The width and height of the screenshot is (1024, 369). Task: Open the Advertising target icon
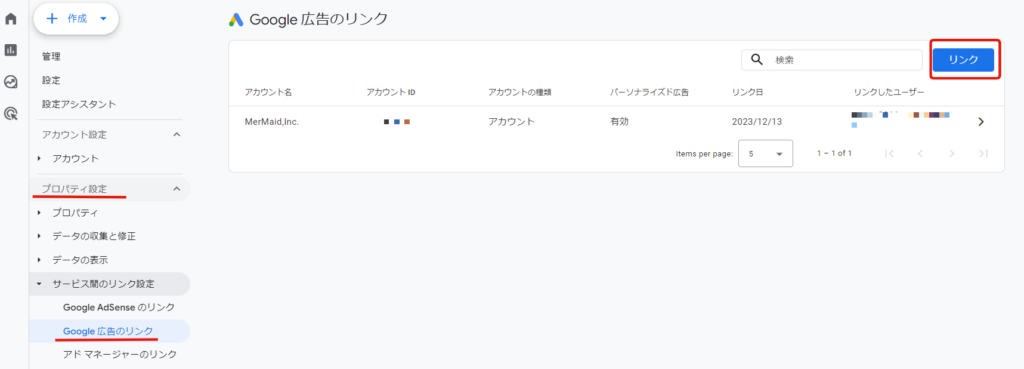point(10,114)
